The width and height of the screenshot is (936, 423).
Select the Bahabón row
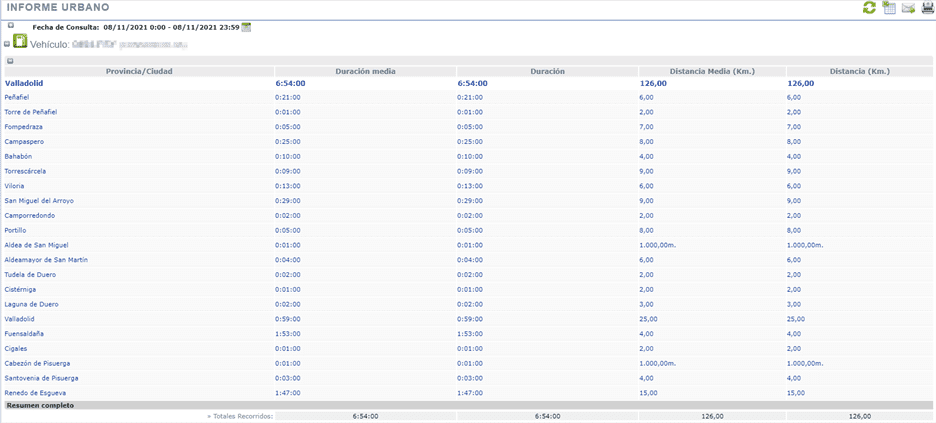(468, 156)
